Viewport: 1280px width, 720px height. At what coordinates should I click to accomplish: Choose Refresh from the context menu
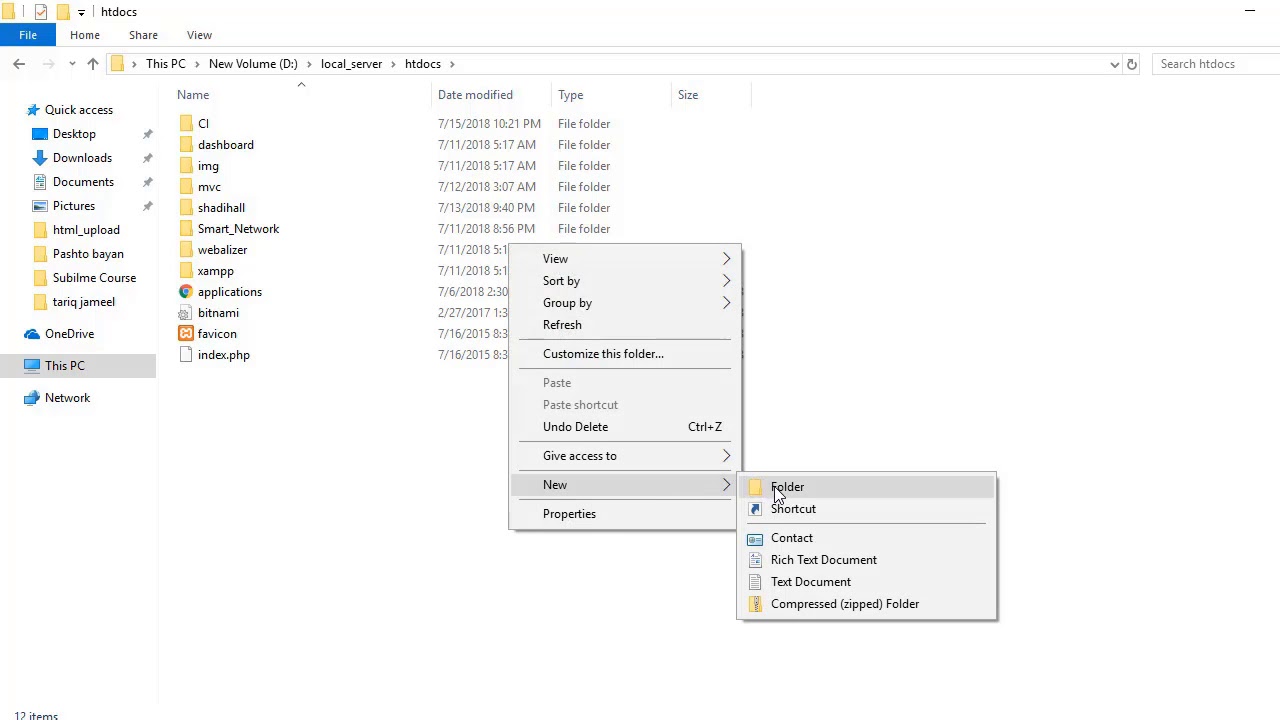[562, 325]
